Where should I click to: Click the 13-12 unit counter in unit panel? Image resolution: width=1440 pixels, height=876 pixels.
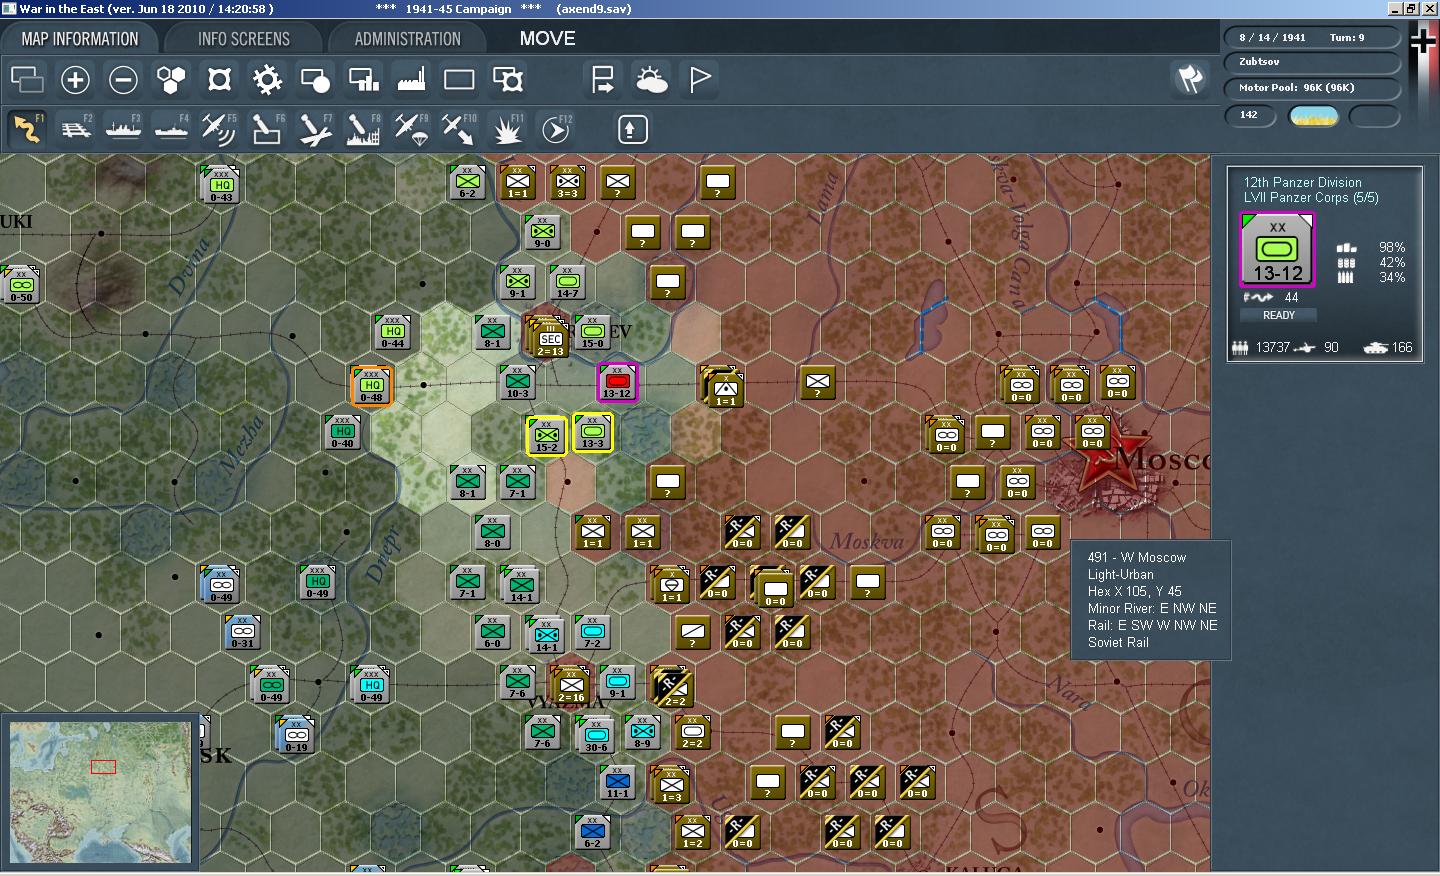click(x=1277, y=250)
